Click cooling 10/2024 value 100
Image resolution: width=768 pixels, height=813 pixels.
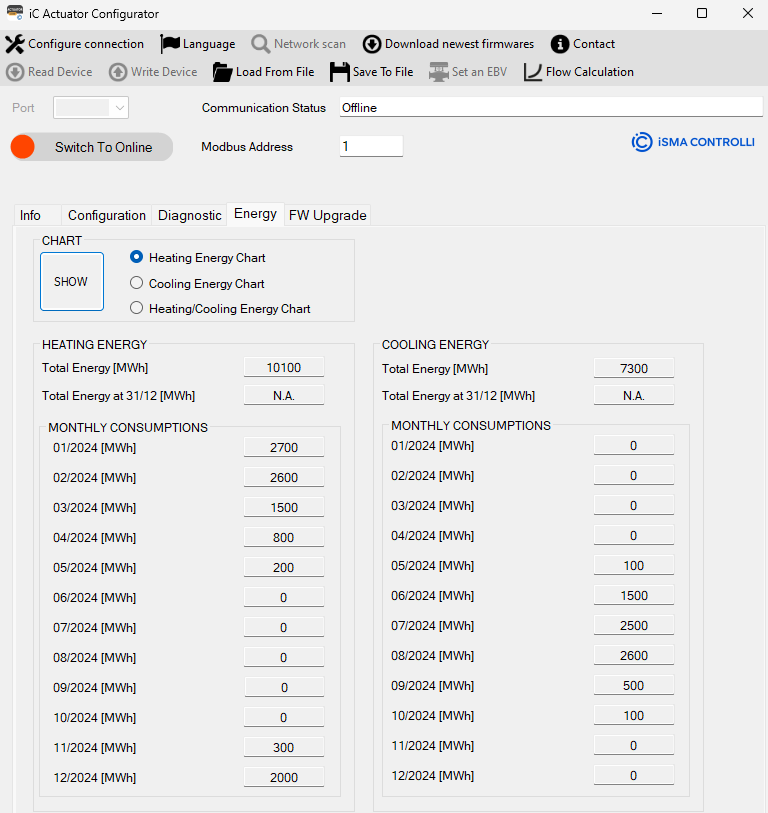[x=634, y=716]
